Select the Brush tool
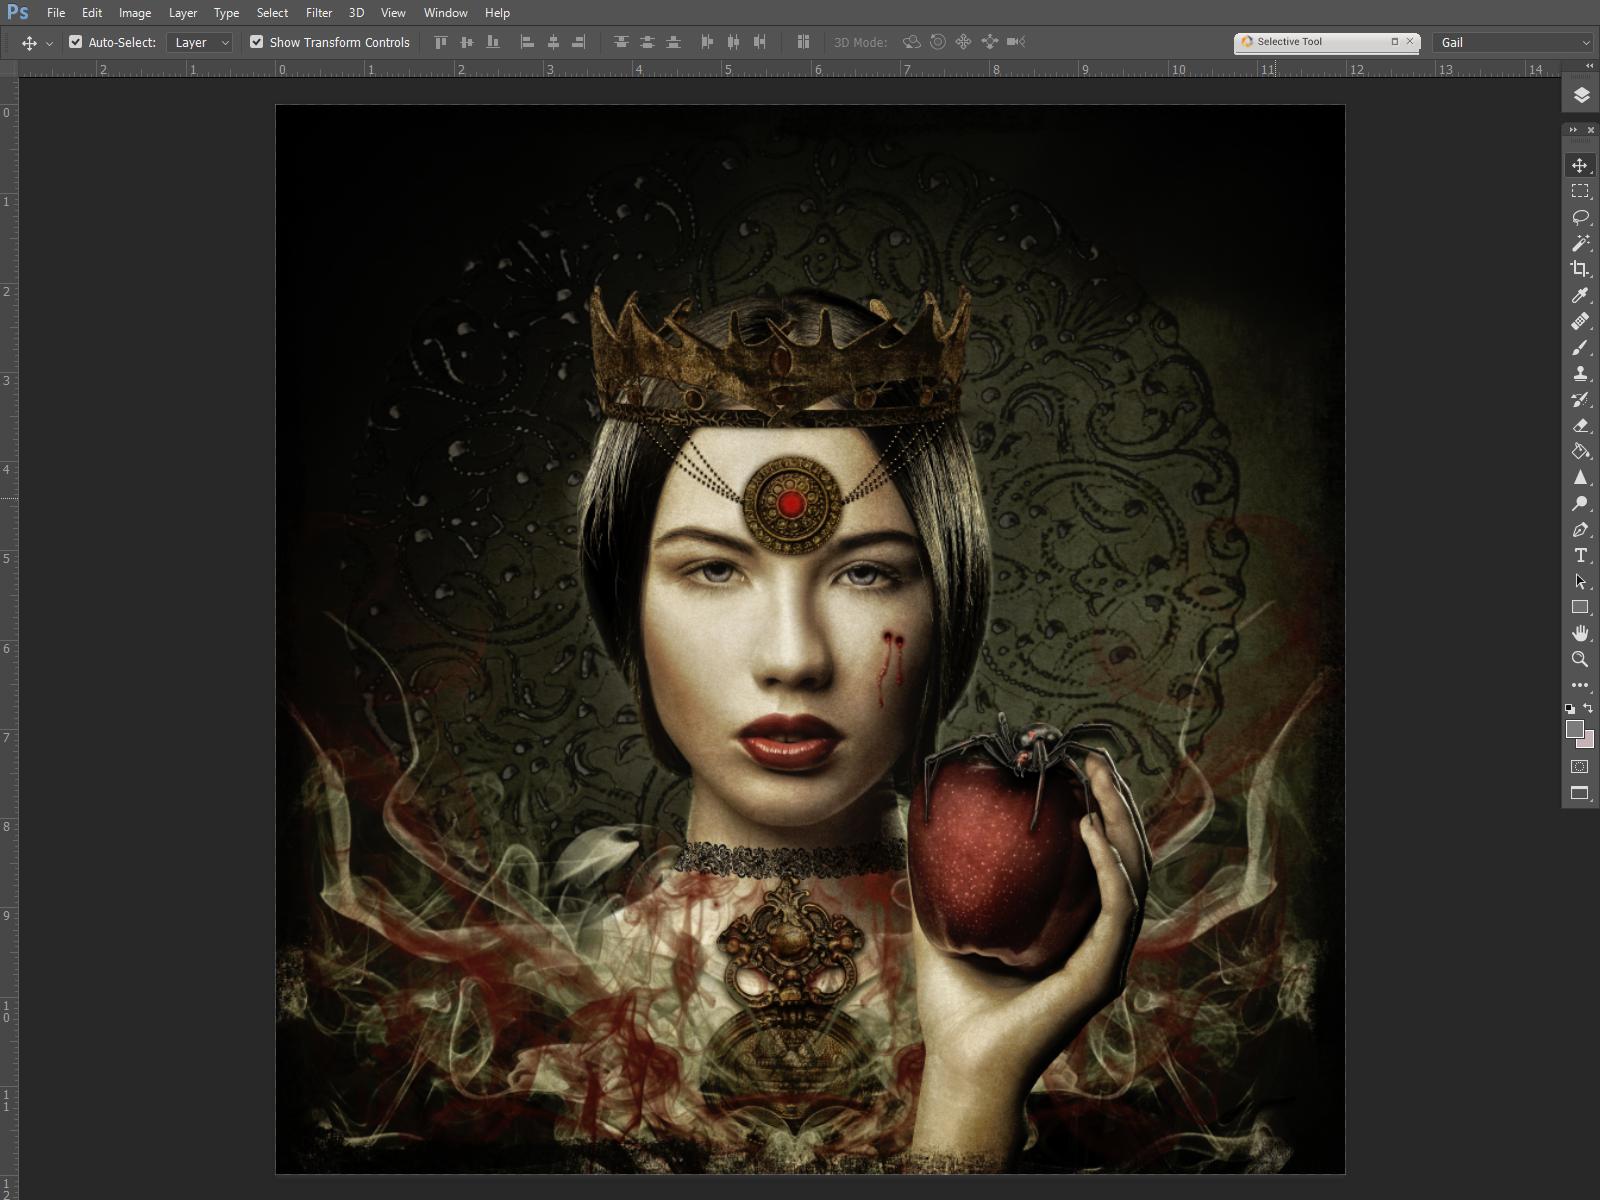 1580,348
